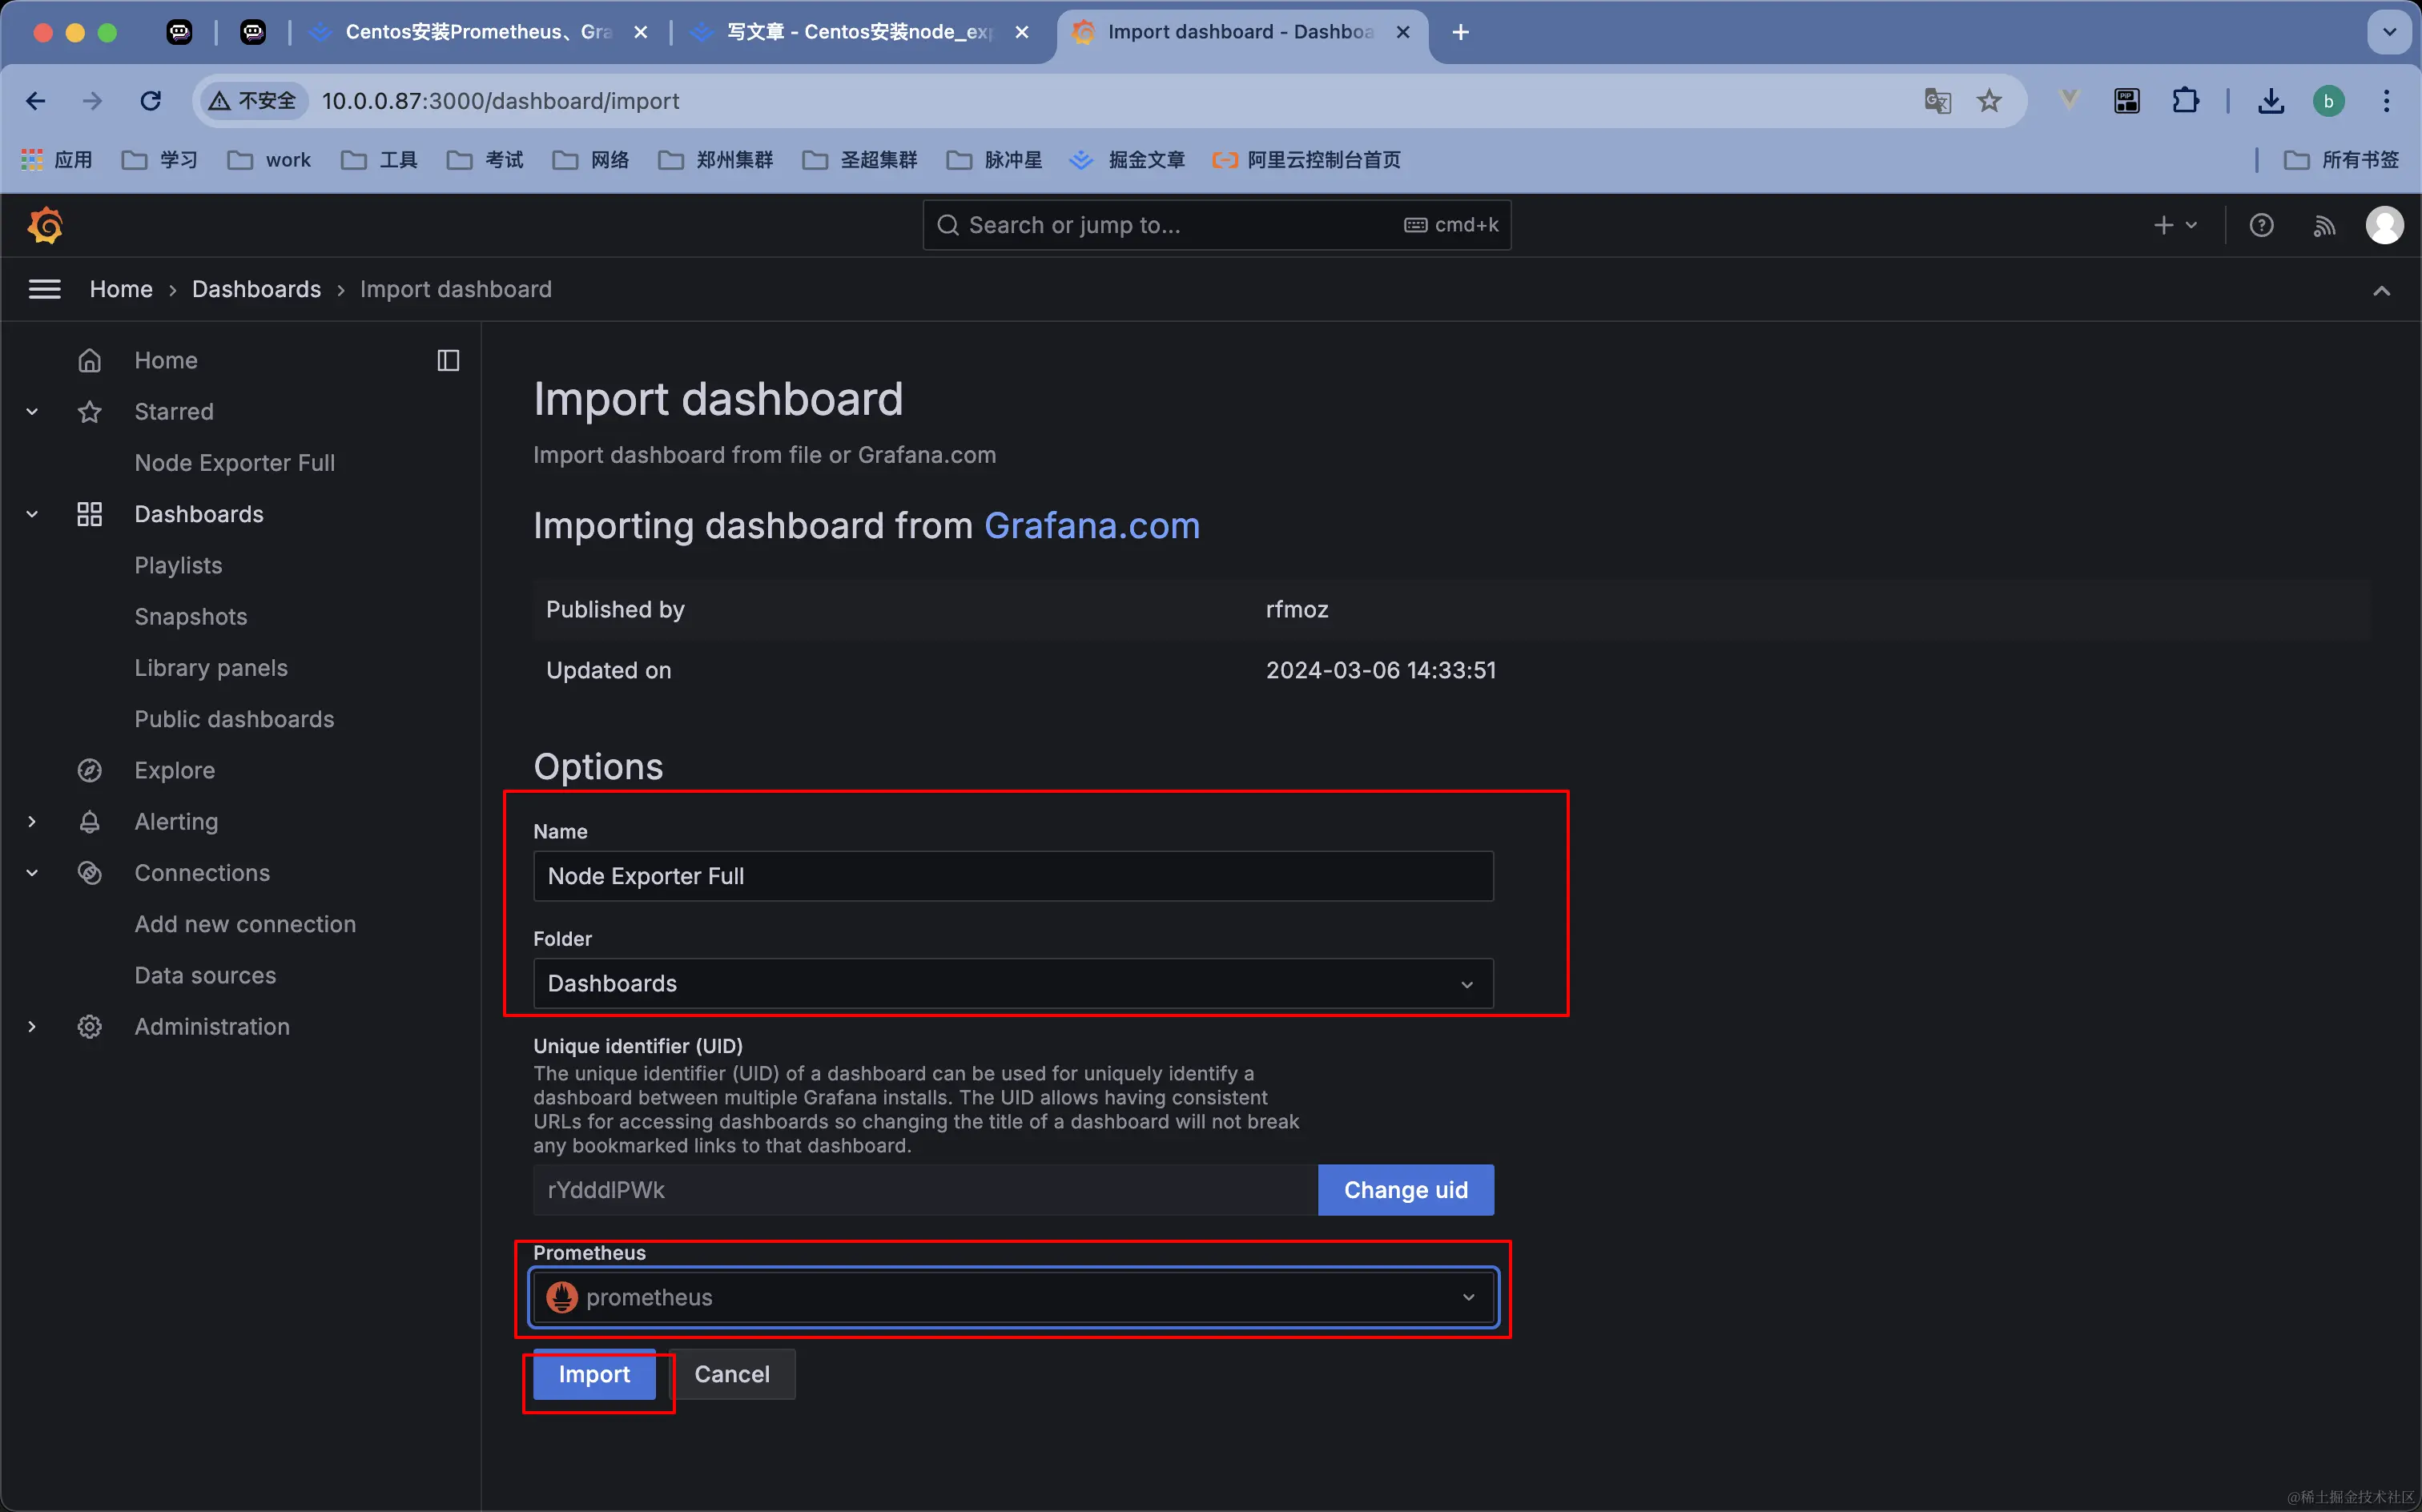Open the Folder dropdown showing Dashboards
Viewport: 2422px width, 1512px height.
[x=1012, y=984]
